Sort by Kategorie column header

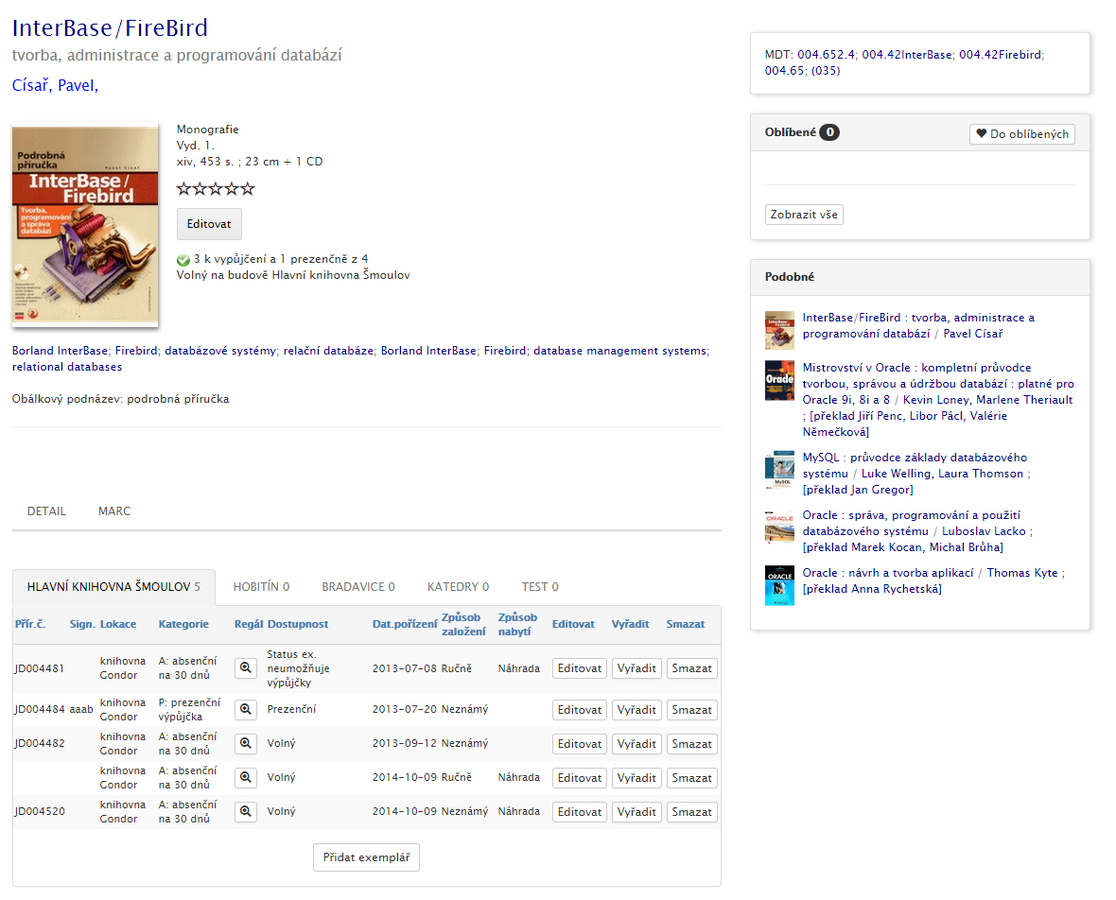tap(184, 624)
